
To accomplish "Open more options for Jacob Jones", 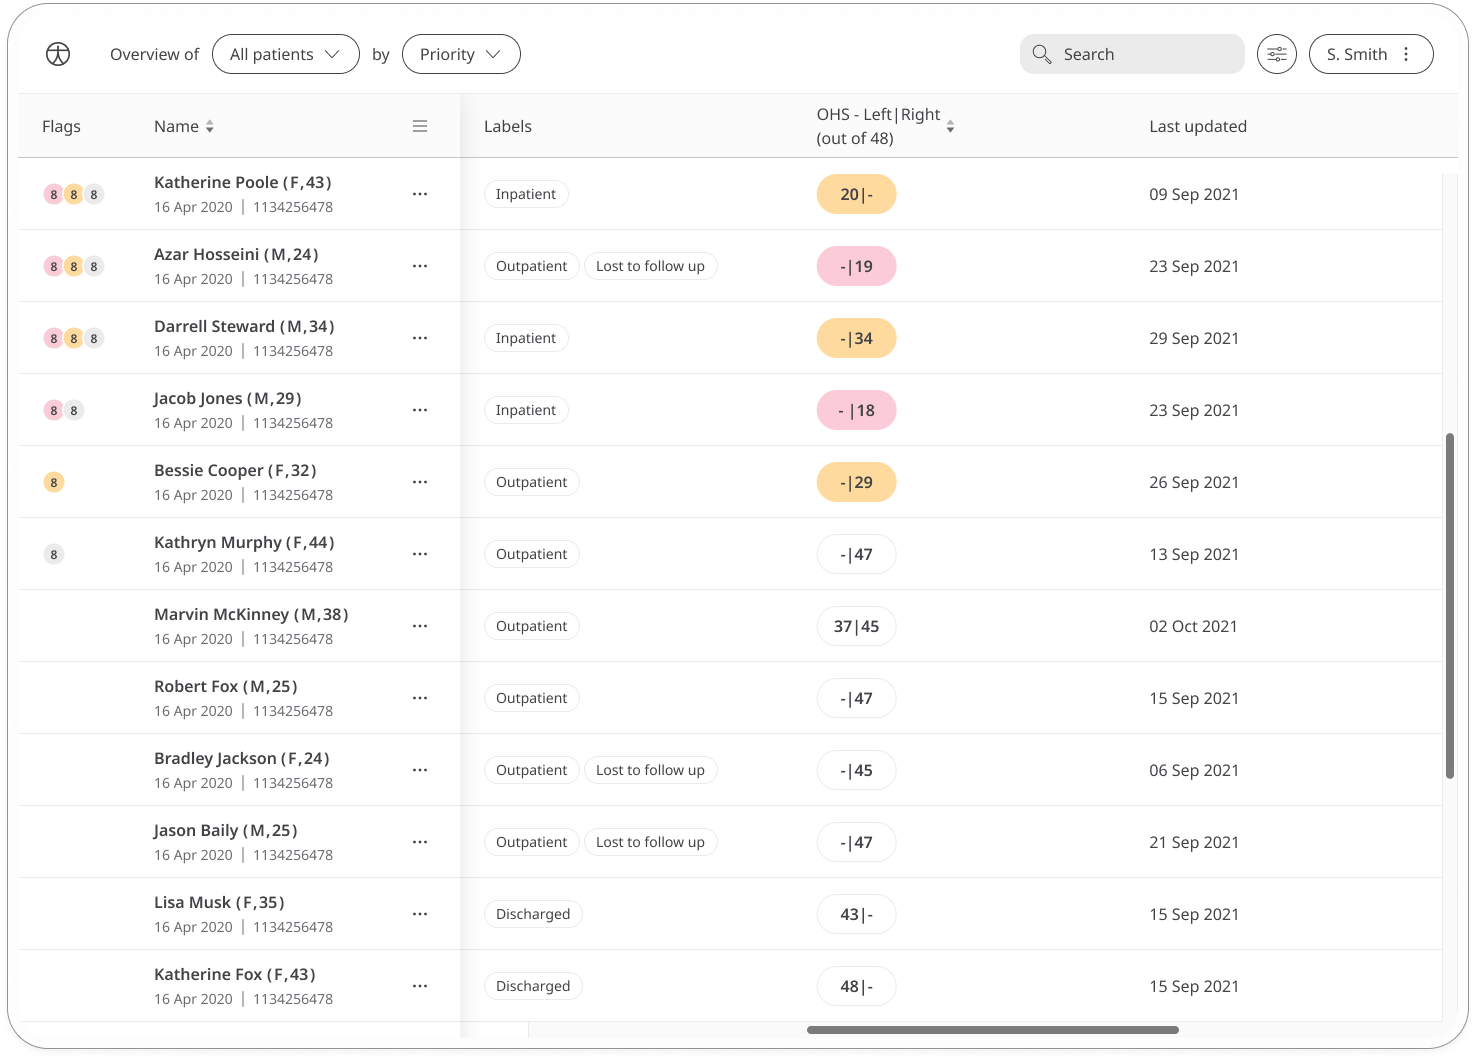I will tap(420, 410).
